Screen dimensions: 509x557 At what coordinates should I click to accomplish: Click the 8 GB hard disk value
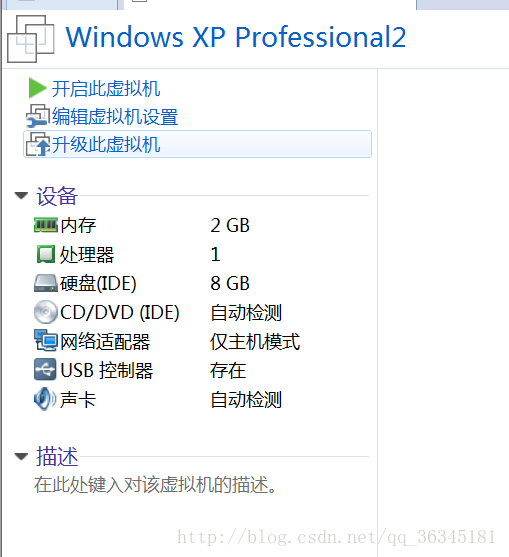pyautogui.click(x=230, y=283)
